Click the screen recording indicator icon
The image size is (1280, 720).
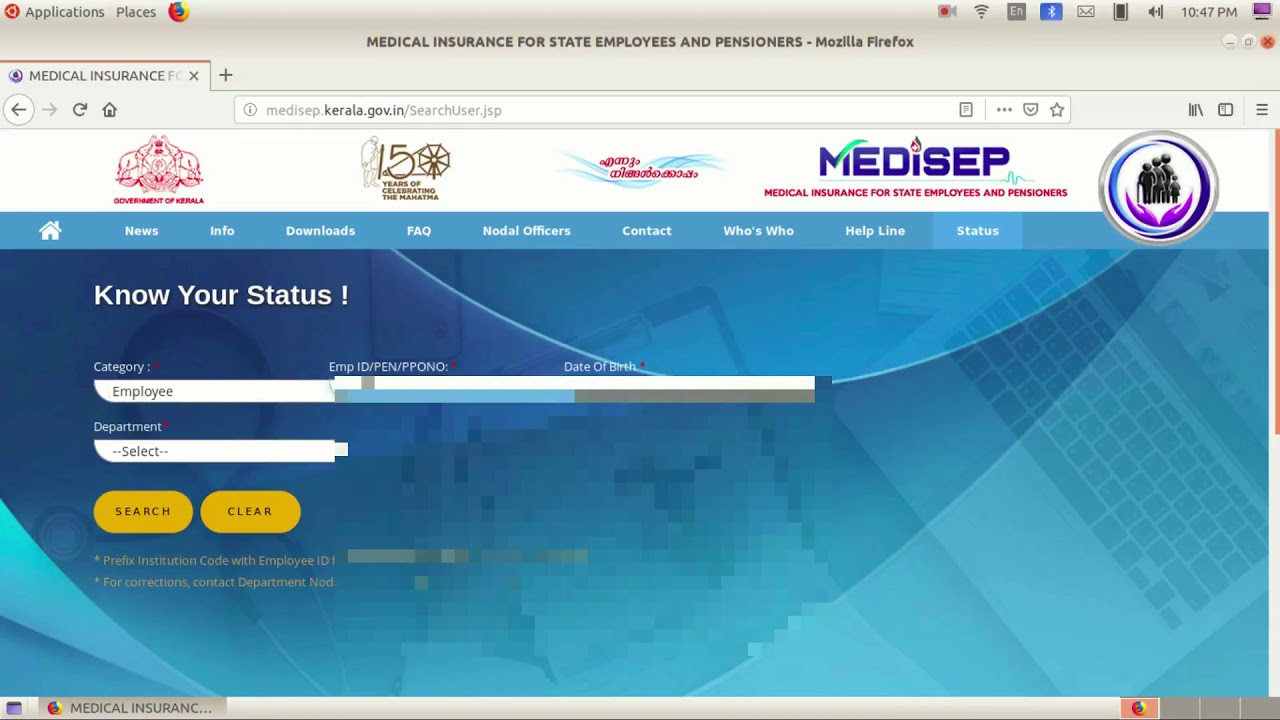pos(947,12)
